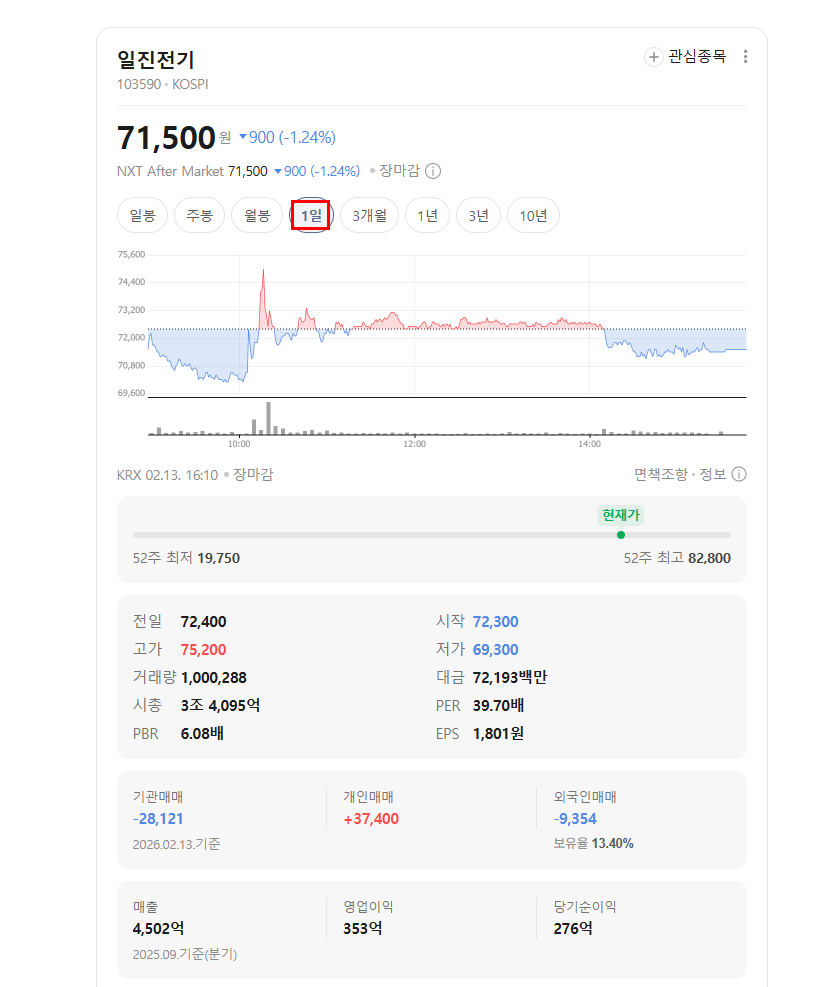Add stock to 관심종목 with plus icon
826x987 pixels.
(653, 57)
